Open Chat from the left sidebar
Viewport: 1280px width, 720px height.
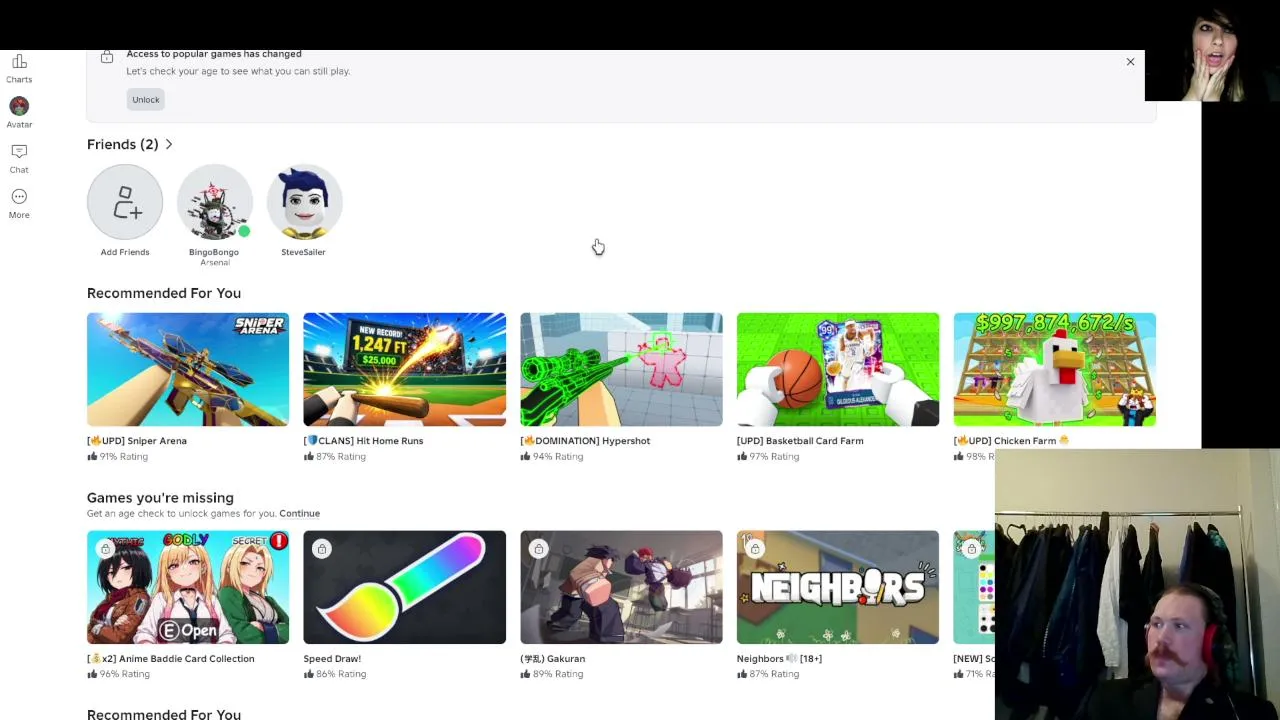coord(19,158)
